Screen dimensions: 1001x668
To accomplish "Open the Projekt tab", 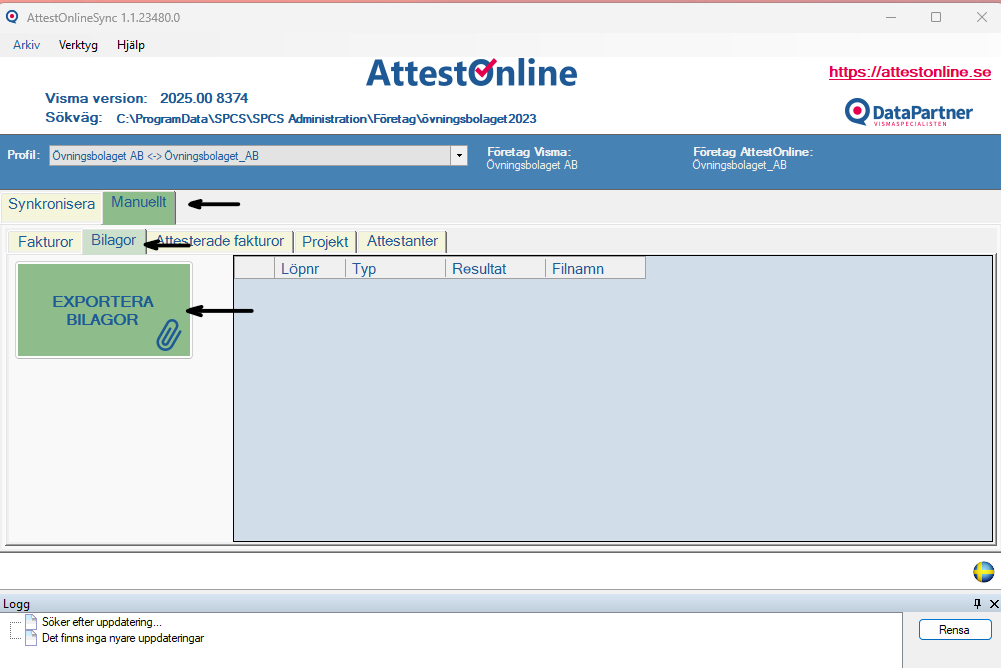I will click(325, 242).
